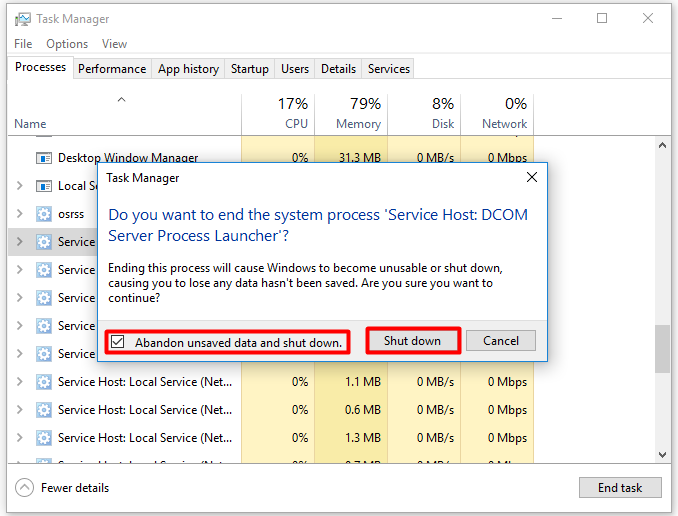Click gear icon of 0.6 MB Service Host
This screenshot has width=678, height=516.
[x=43, y=410]
